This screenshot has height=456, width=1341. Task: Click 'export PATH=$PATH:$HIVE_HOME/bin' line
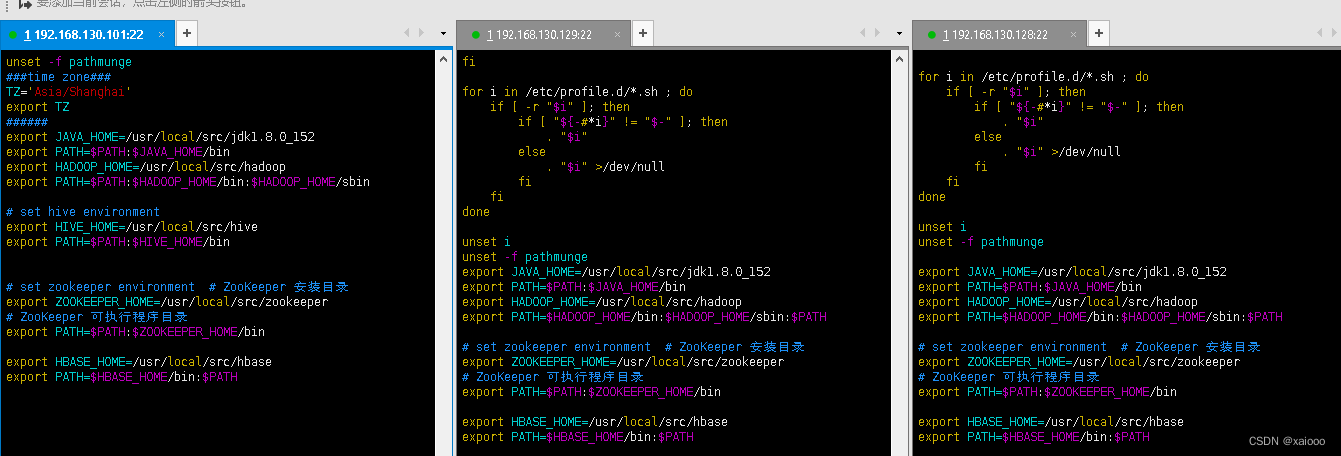[x=118, y=241]
